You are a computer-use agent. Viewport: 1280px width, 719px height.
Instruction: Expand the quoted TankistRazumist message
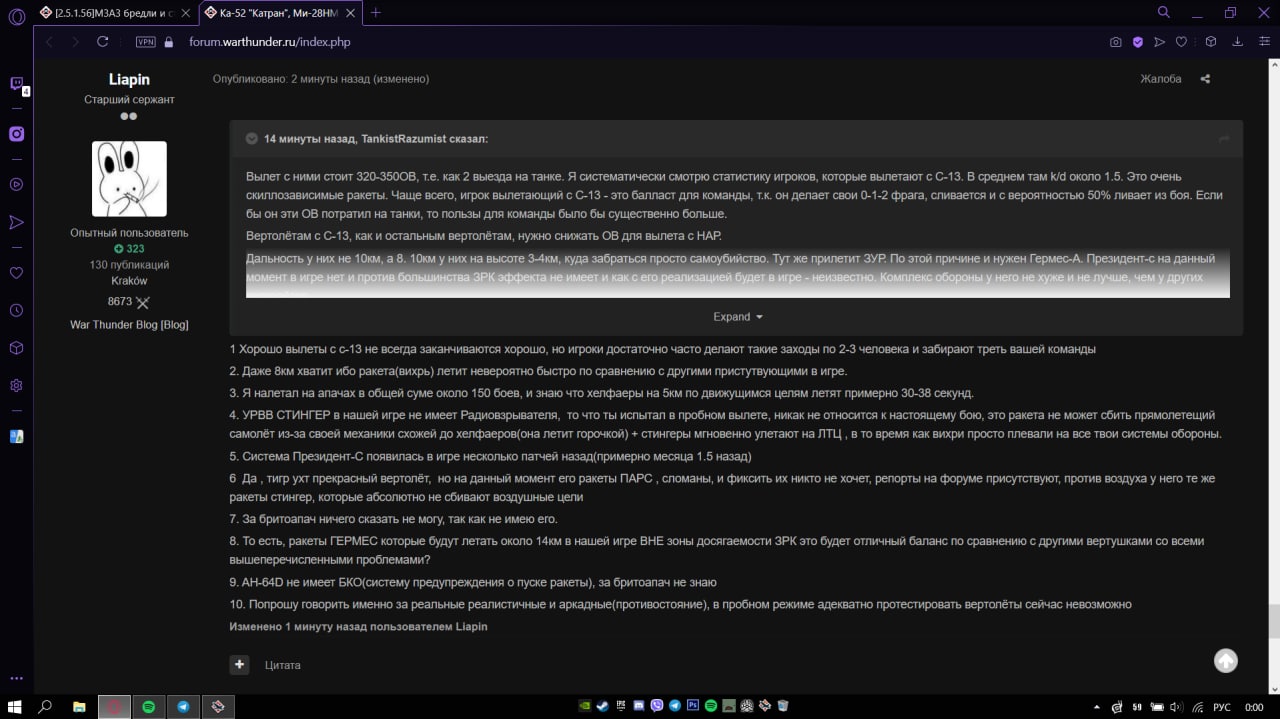point(737,317)
